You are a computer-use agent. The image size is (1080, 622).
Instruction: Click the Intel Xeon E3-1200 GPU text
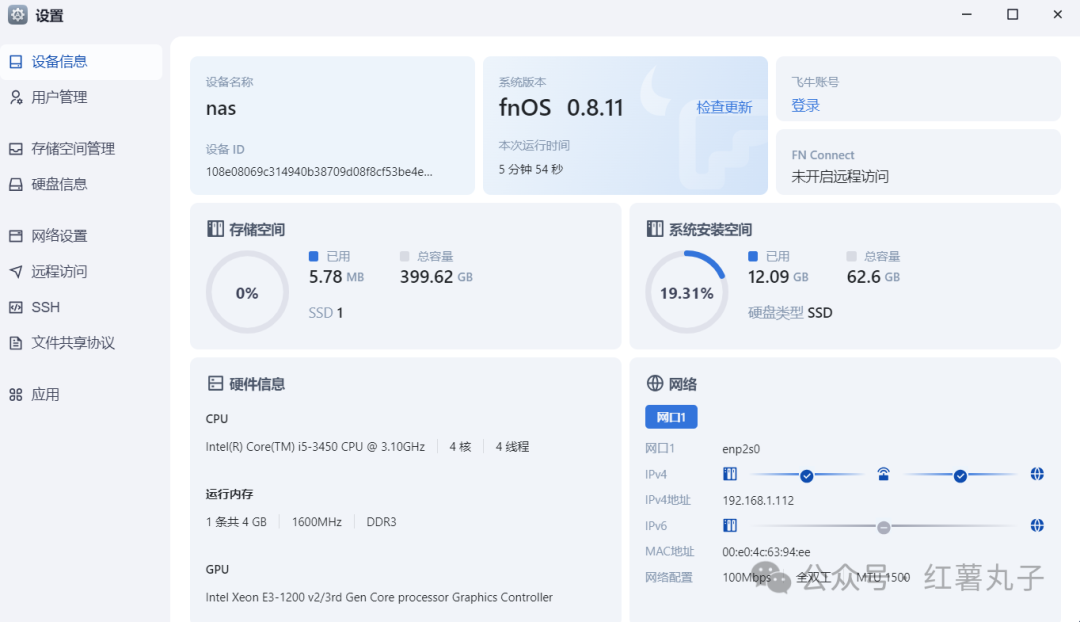point(379,597)
